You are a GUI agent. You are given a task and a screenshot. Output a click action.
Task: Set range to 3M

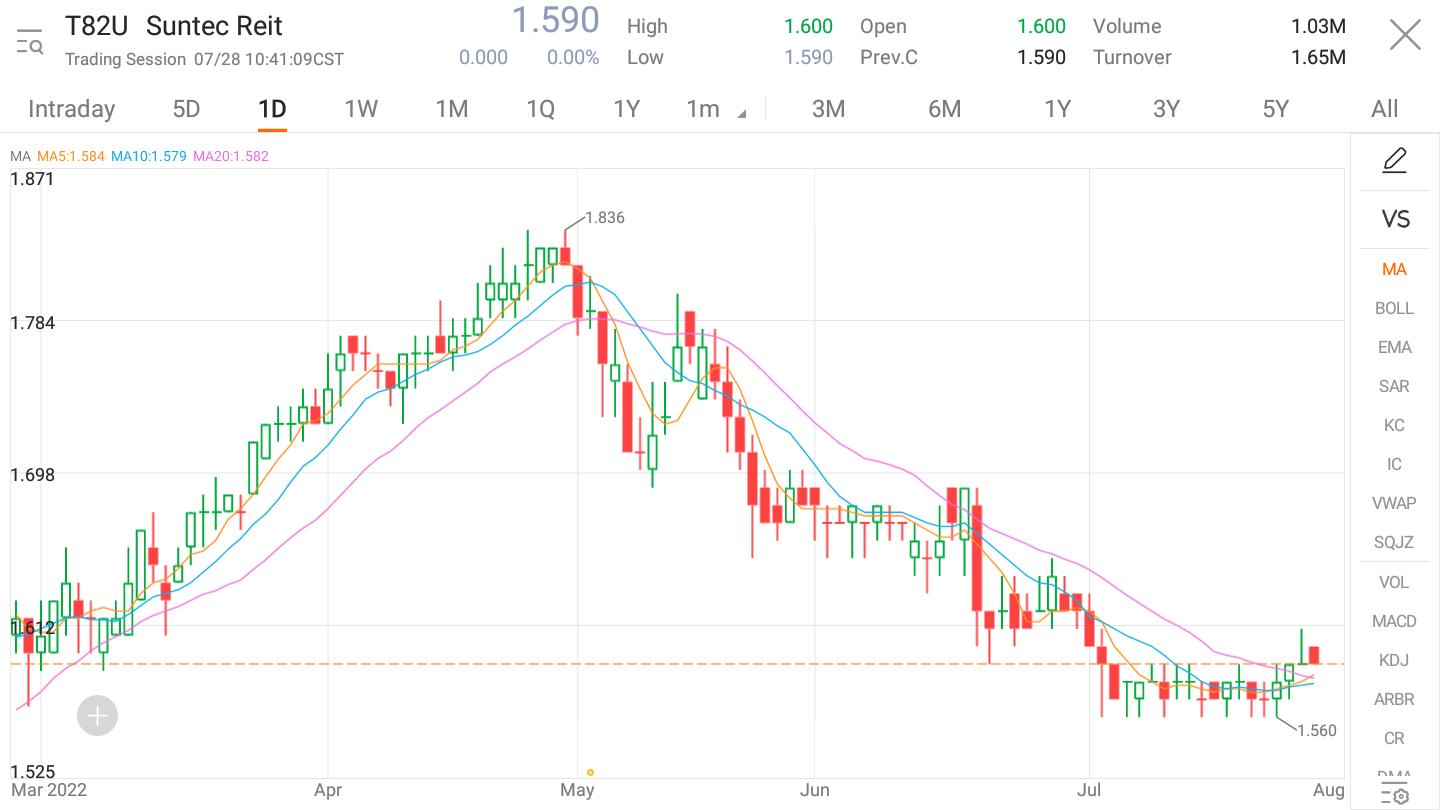point(828,109)
